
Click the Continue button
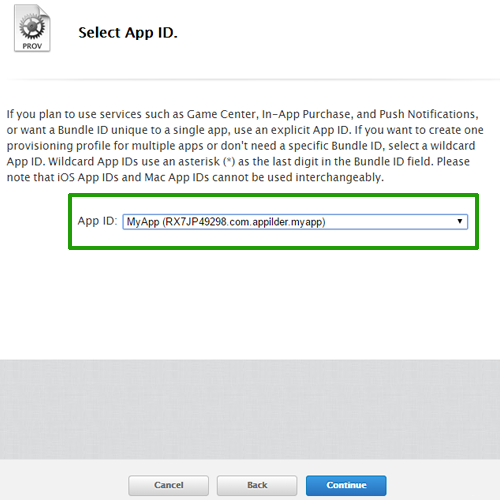click(346, 485)
